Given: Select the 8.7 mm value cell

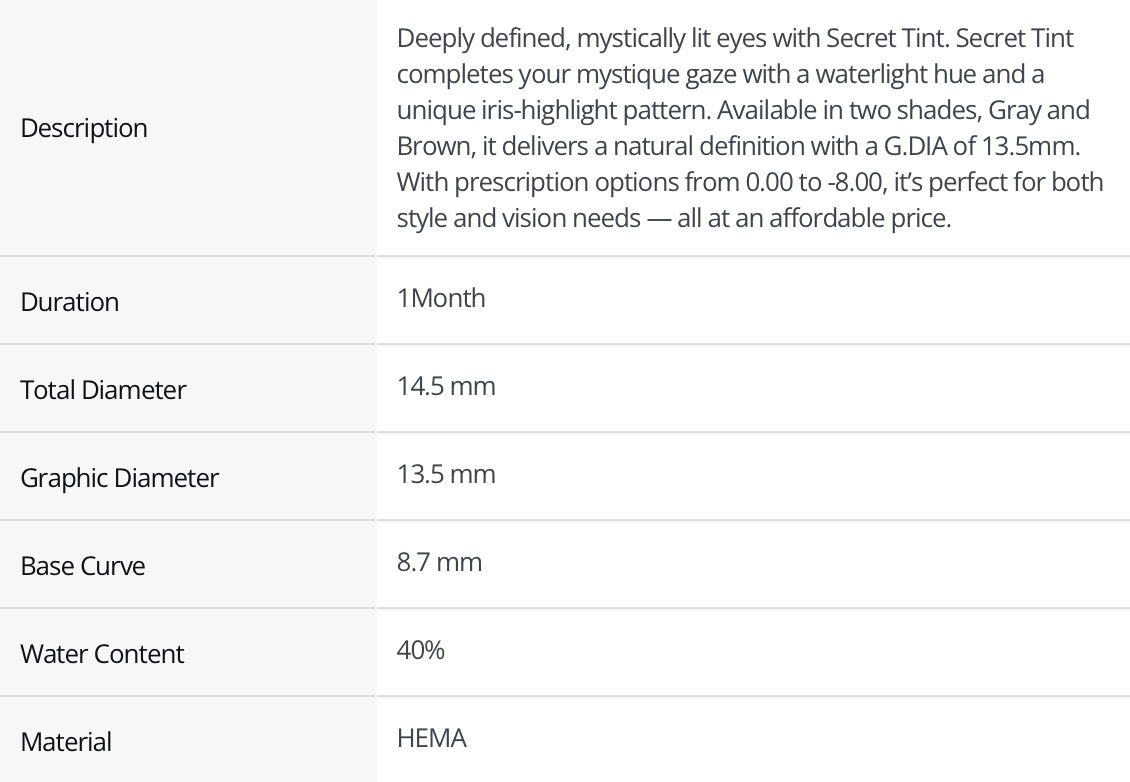Looking at the screenshot, I should (x=439, y=562).
